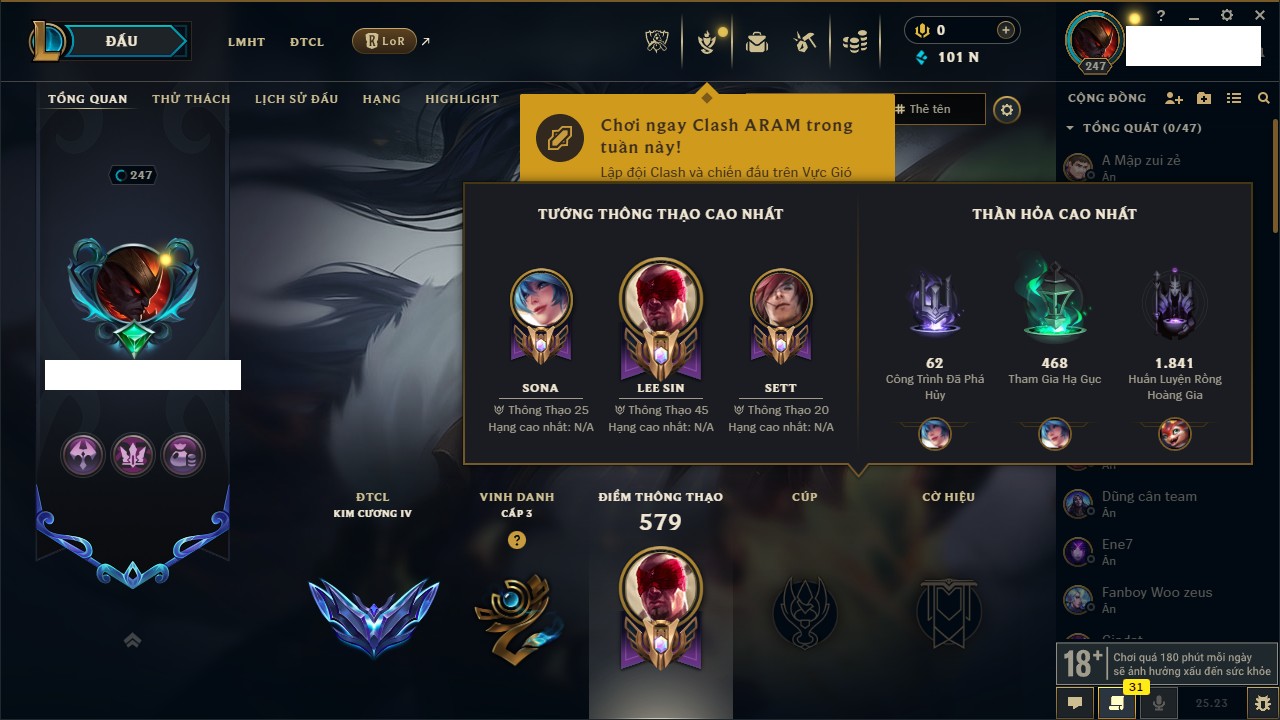Collapse the Tổng Quát friends group
The width and height of the screenshot is (1280, 720).
pyautogui.click(x=1070, y=128)
